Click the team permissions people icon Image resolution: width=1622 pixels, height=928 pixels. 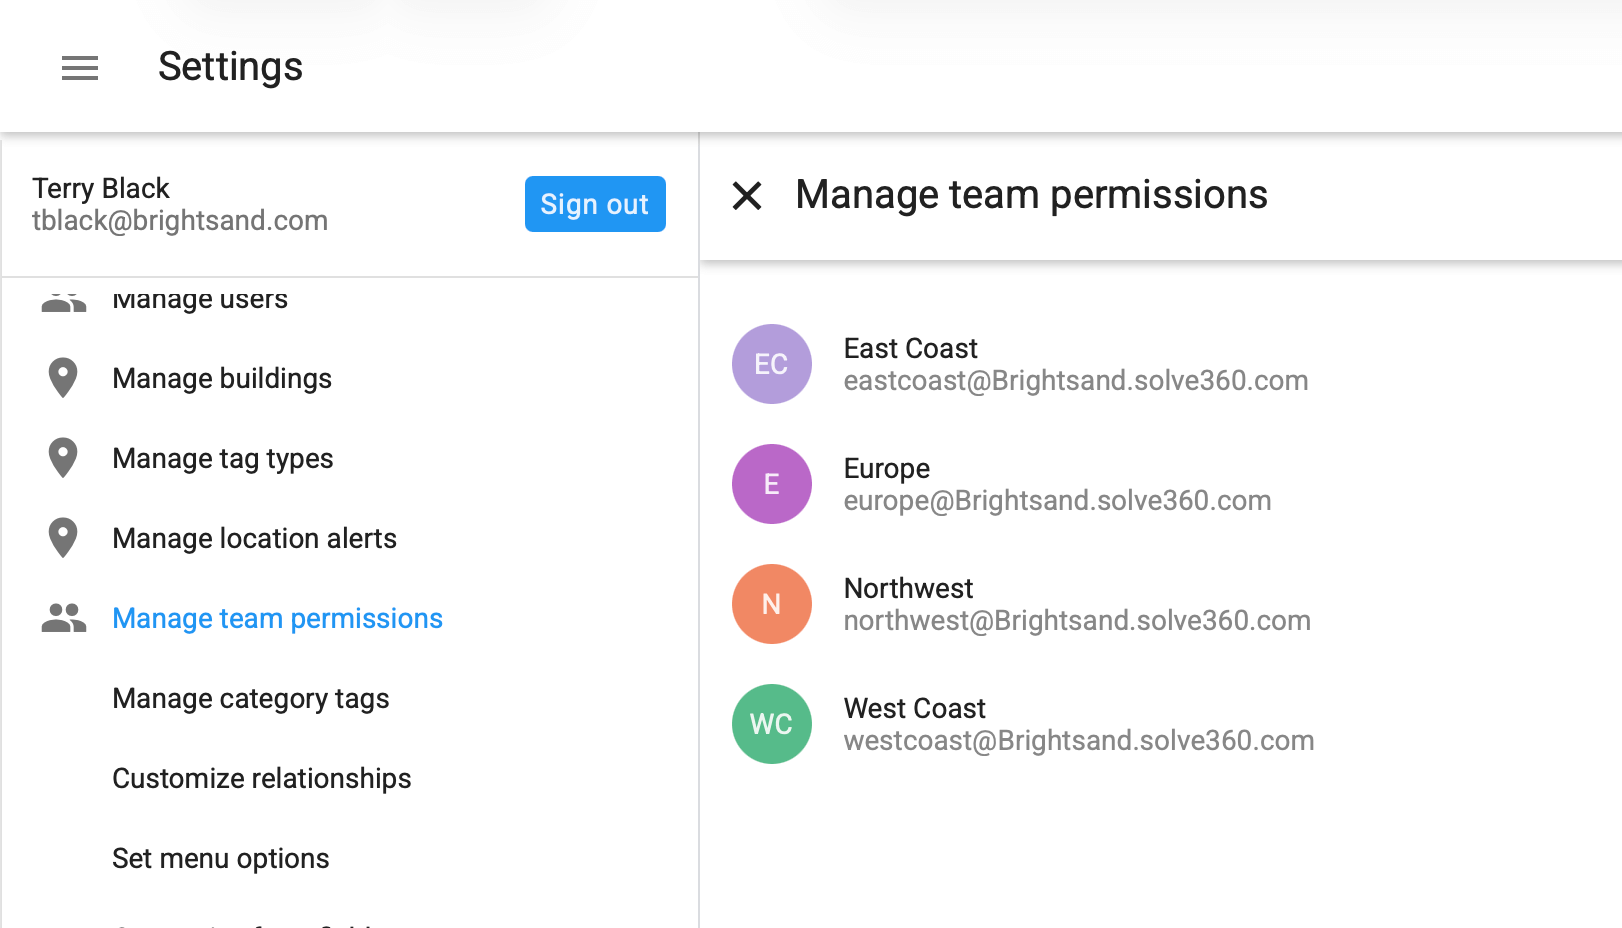click(x=64, y=618)
